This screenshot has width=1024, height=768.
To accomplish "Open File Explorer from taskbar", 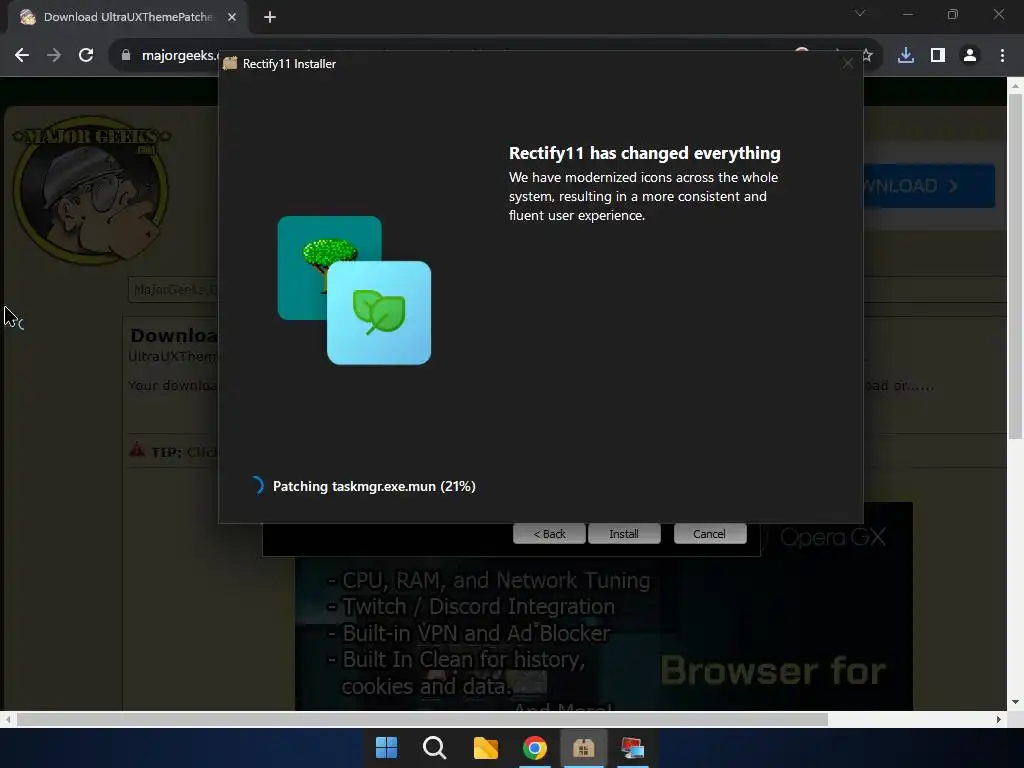I will click(485, 748).
